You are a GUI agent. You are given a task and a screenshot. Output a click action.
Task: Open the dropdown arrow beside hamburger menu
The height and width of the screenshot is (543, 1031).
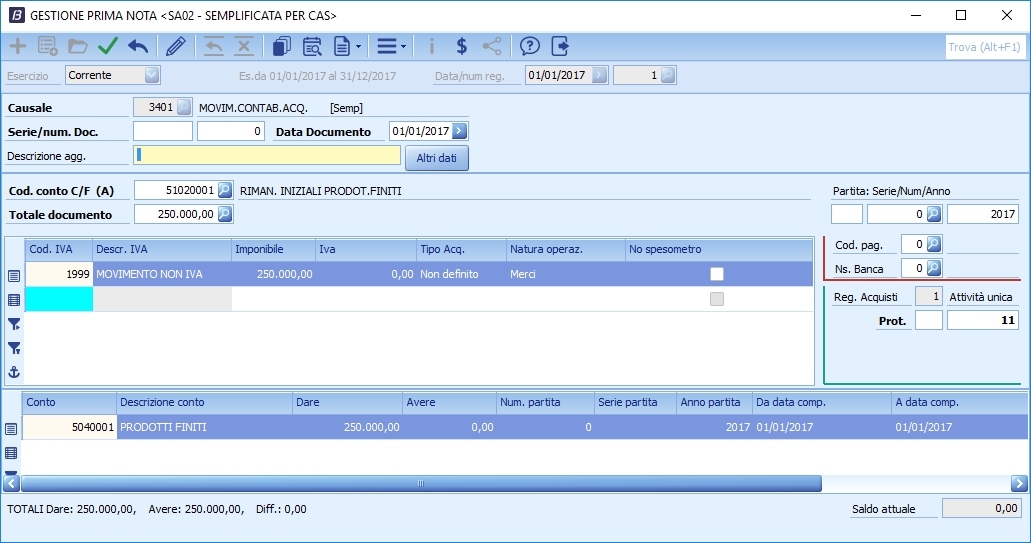pyautogui.click(x=403, y=47)
